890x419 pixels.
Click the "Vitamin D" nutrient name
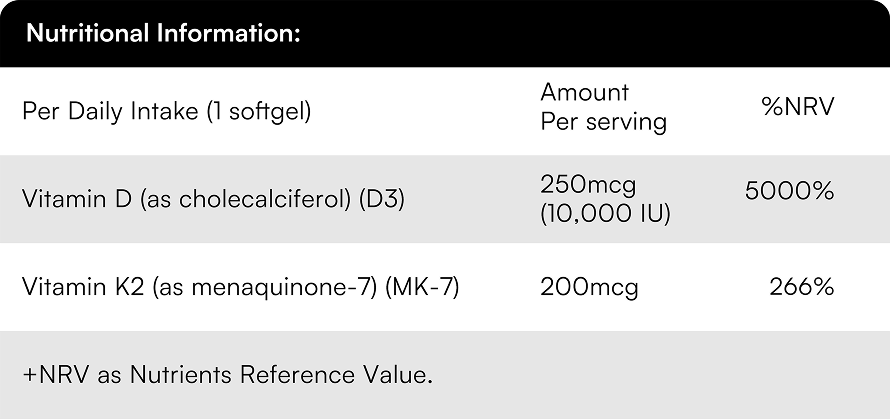pyautogui.click(x=77, y=199)
